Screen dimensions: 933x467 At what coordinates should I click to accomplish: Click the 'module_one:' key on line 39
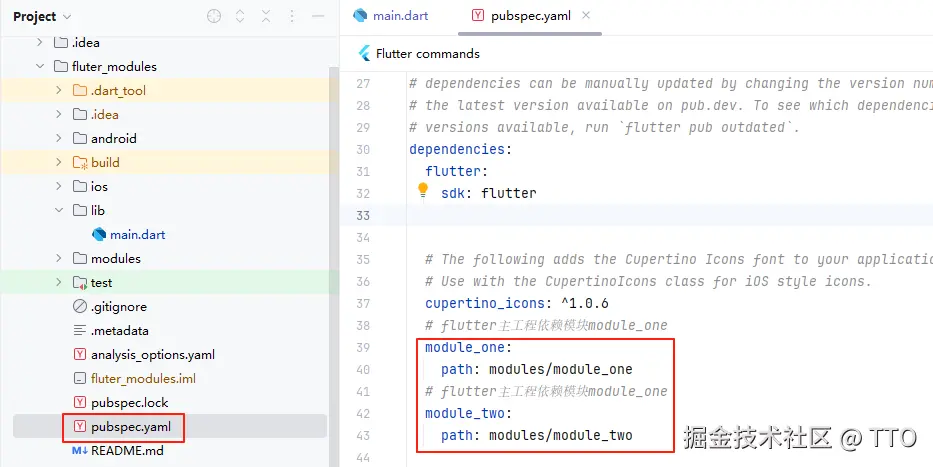(x=468, y=347)
